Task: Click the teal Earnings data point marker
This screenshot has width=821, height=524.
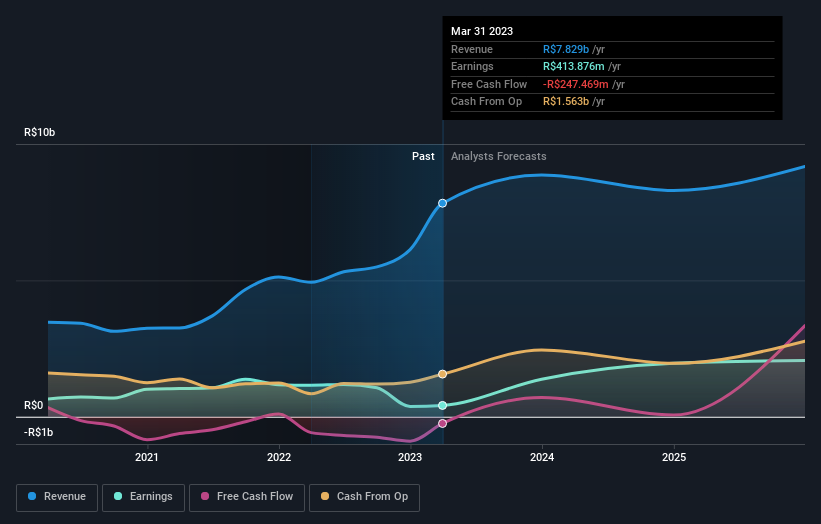Action: tap(442, 405)
